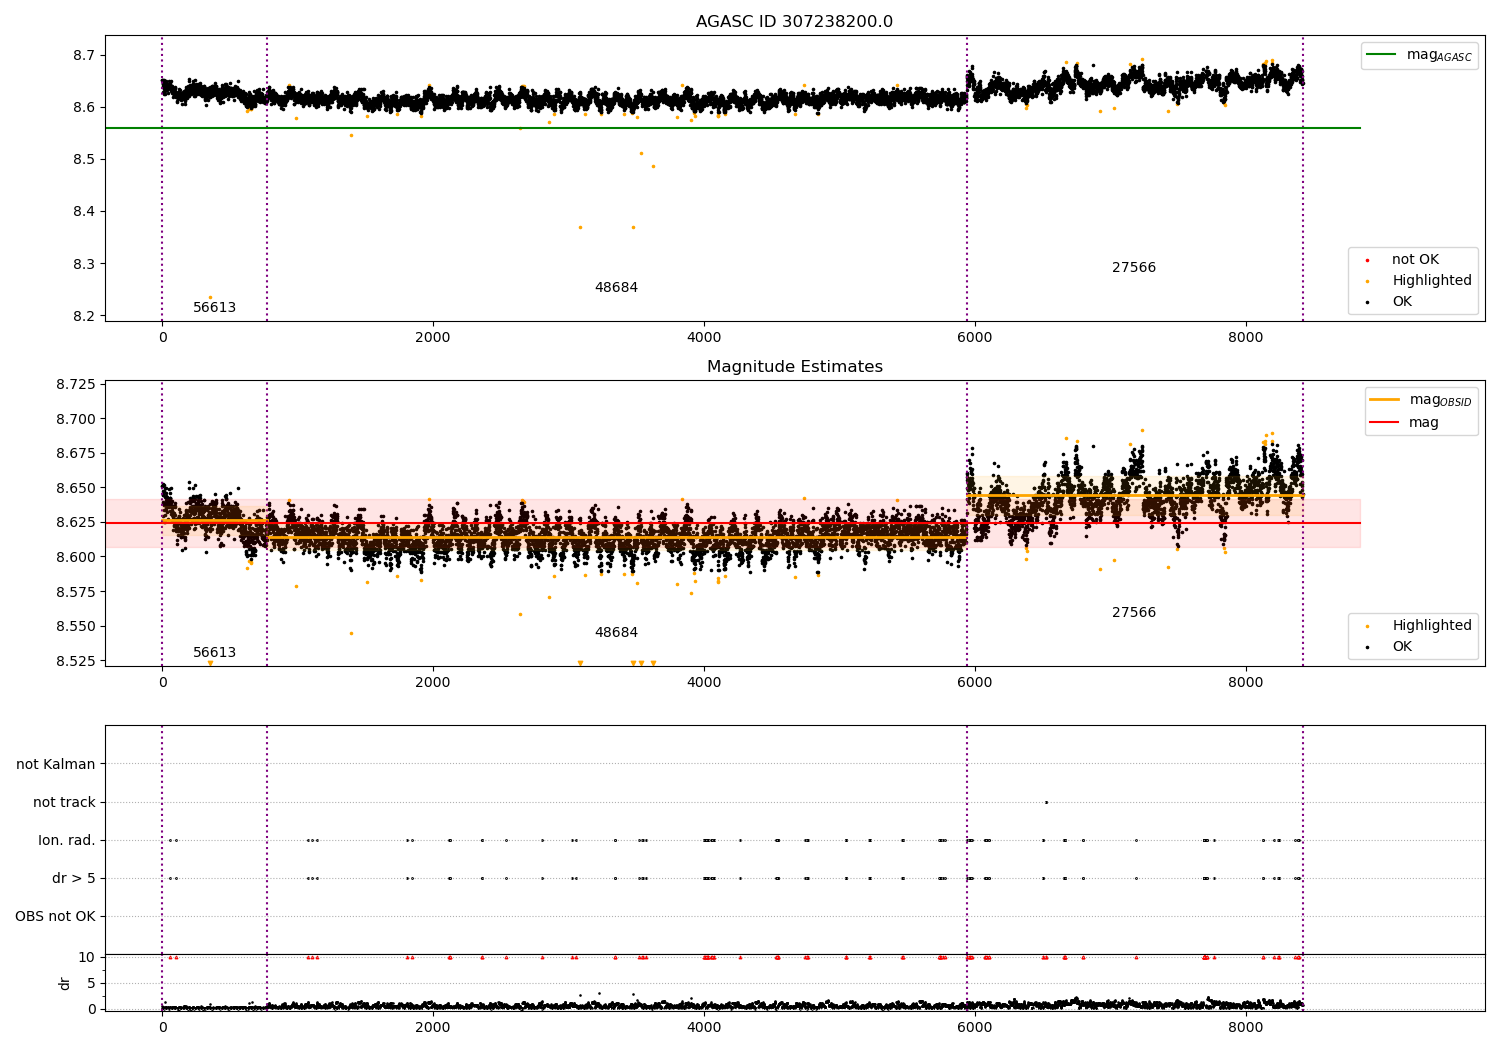Click the 'Magnitude Estimates' plot title

point(794,367)
